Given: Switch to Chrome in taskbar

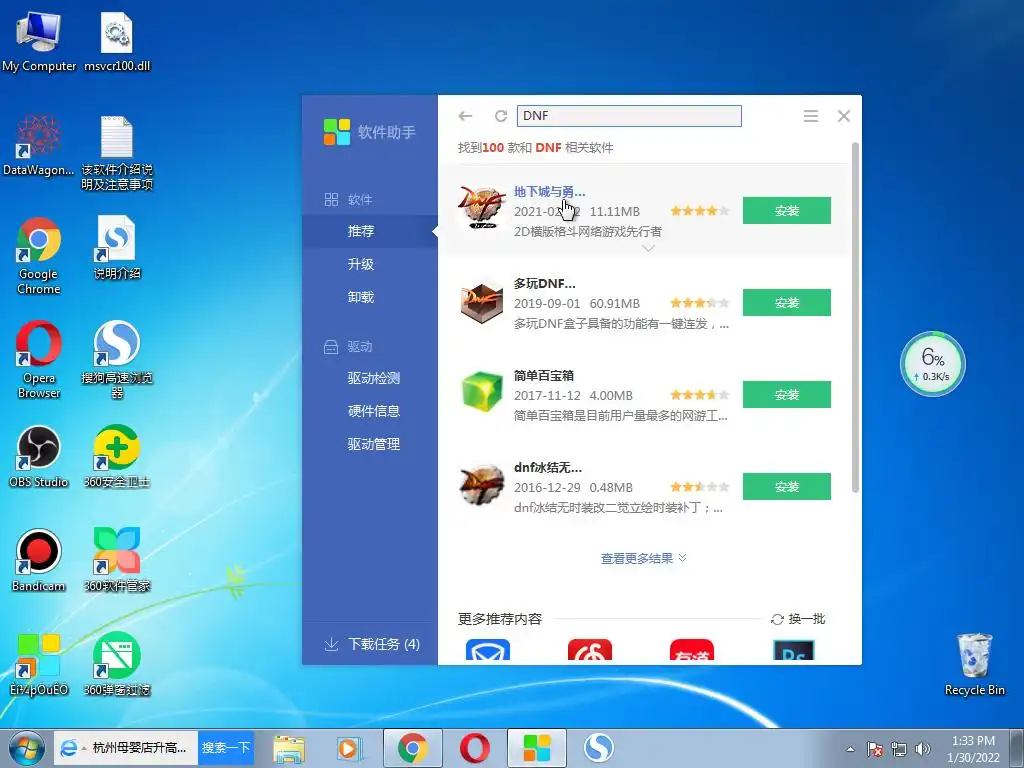Looking at the screenshot, I should pos(413,748).
